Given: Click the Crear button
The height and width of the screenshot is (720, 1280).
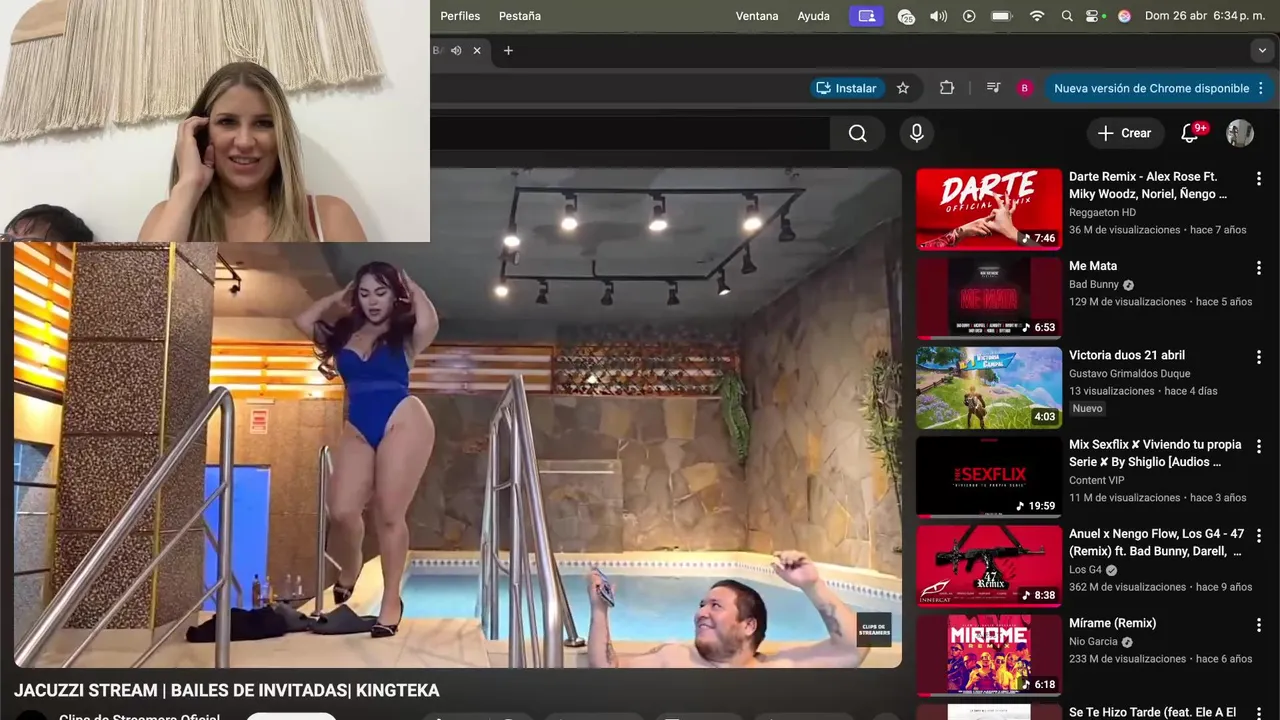Looking at the screenshot, I should (x=1124, y=133).
